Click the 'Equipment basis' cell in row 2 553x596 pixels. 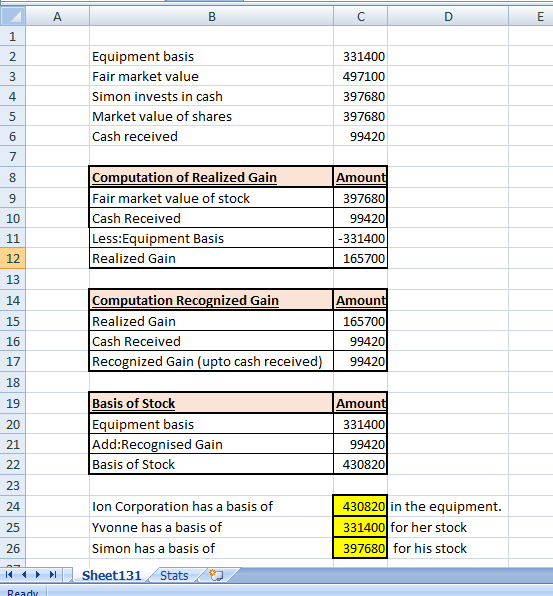pos(211,56)
